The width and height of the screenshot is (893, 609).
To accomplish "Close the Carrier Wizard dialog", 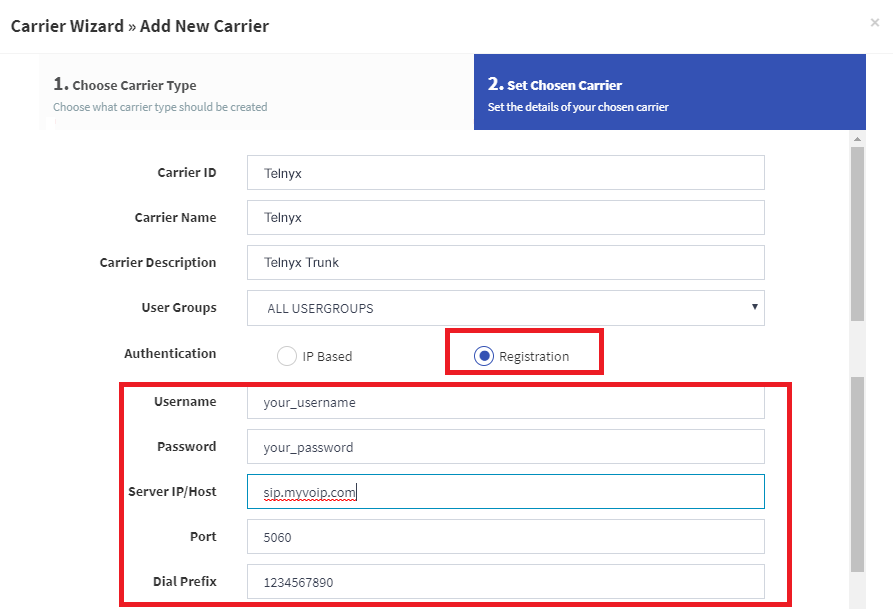I will pos(874,22).
